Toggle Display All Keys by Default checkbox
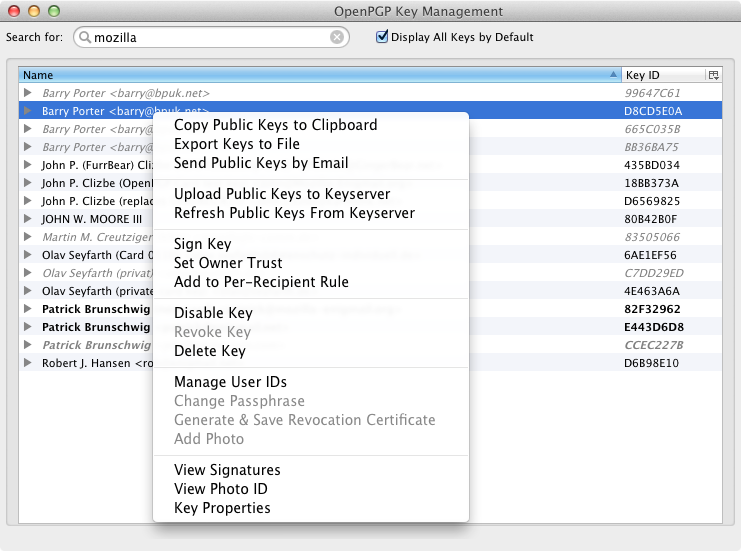Screen dimensions: 741x551 (x=382, y=37)
